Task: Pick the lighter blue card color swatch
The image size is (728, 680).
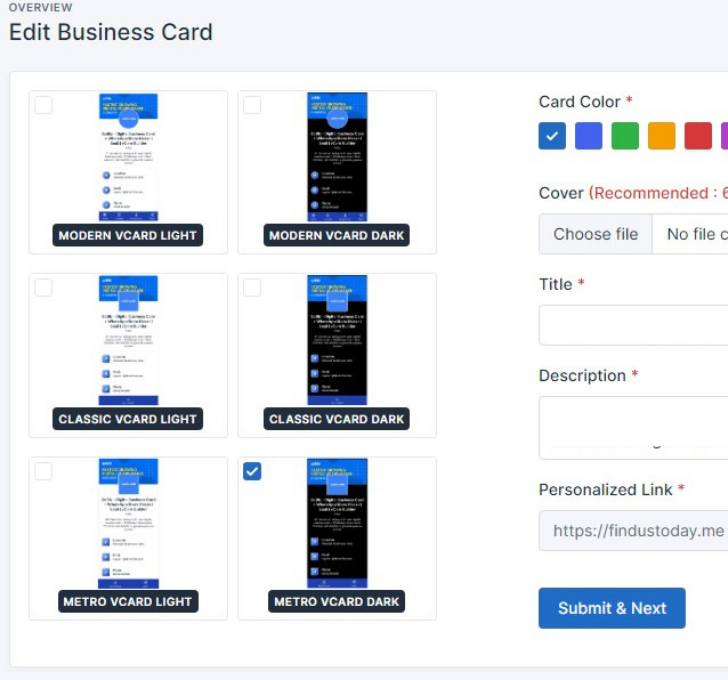Action: pyautogui.click(x=589, y=136)
